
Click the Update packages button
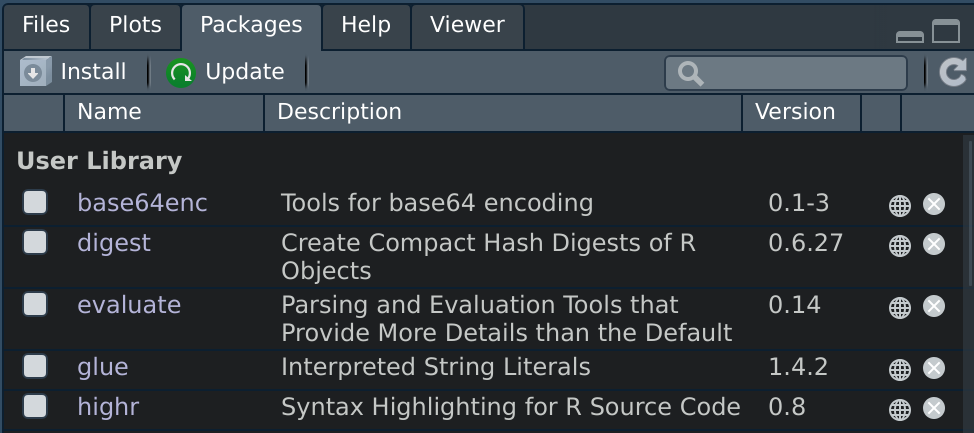226,72
